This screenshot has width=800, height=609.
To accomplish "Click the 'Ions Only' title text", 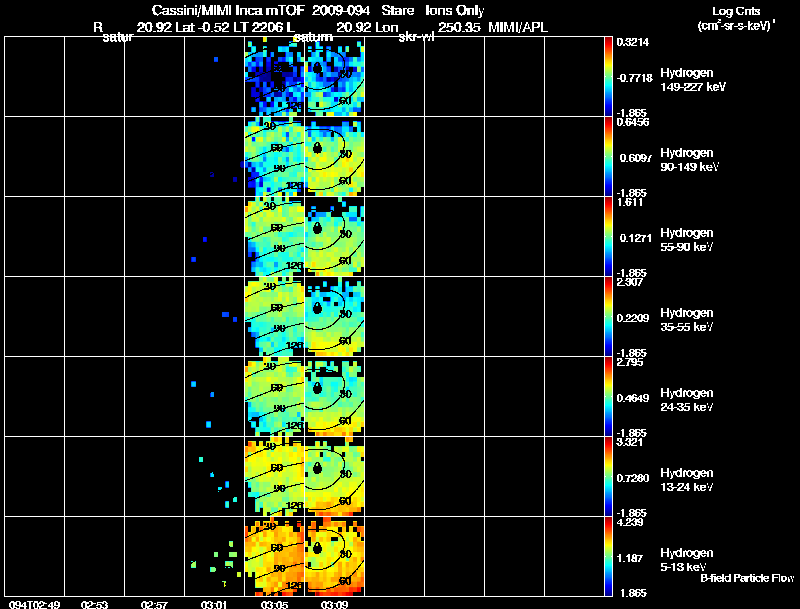I will click(455, 11).
